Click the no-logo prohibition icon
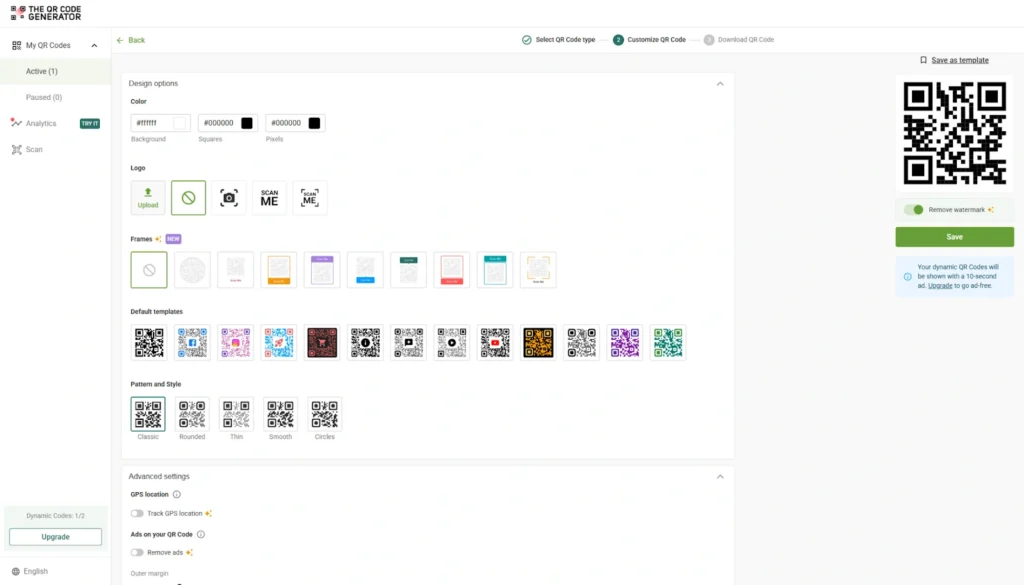 pos(188,197)
